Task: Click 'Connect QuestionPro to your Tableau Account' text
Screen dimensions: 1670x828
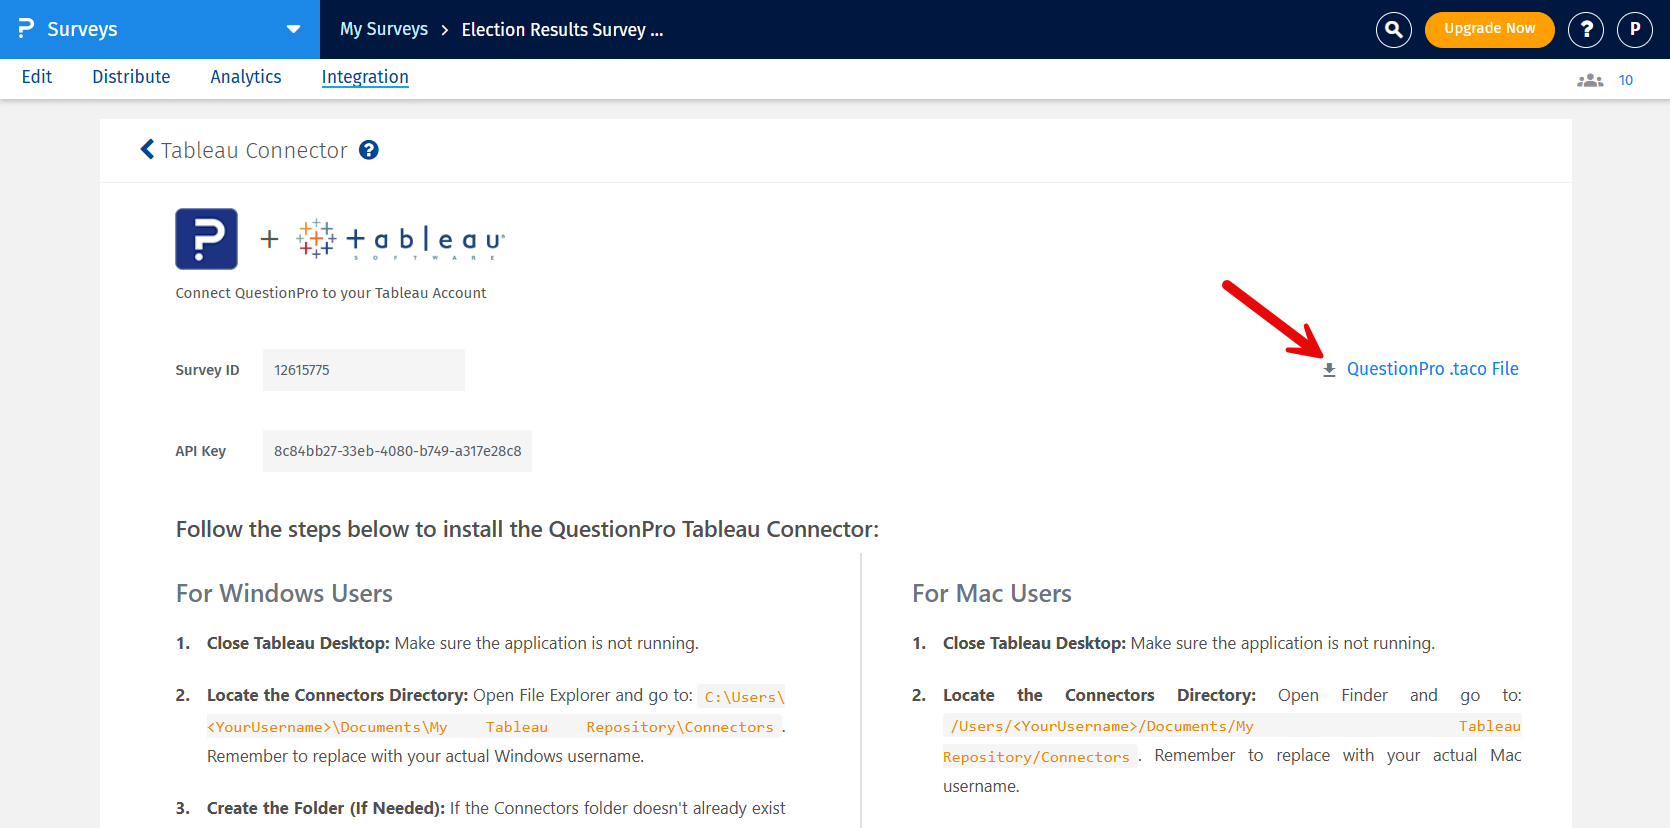Action: pyautogui.click(x=331, y=293)
